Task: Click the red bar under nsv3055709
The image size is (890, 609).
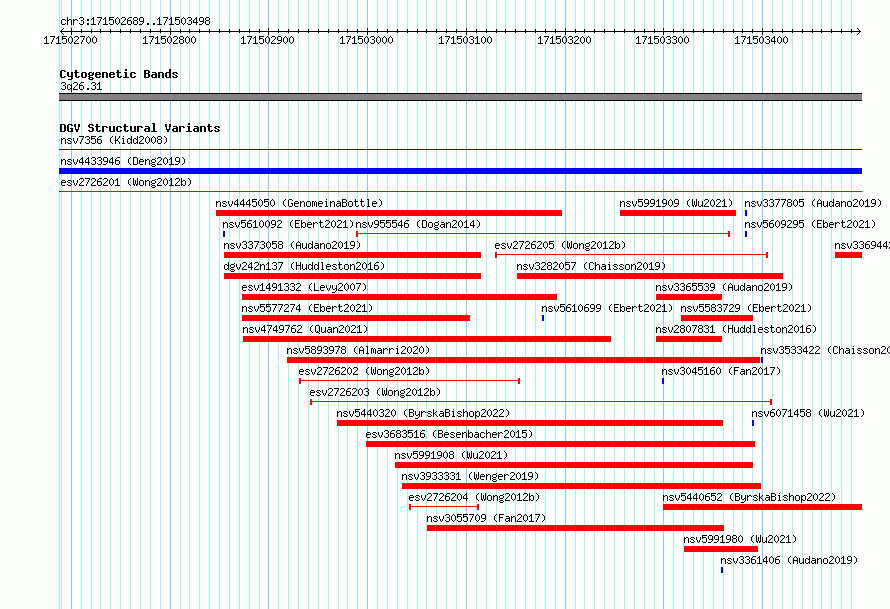Action: (575, 528)
